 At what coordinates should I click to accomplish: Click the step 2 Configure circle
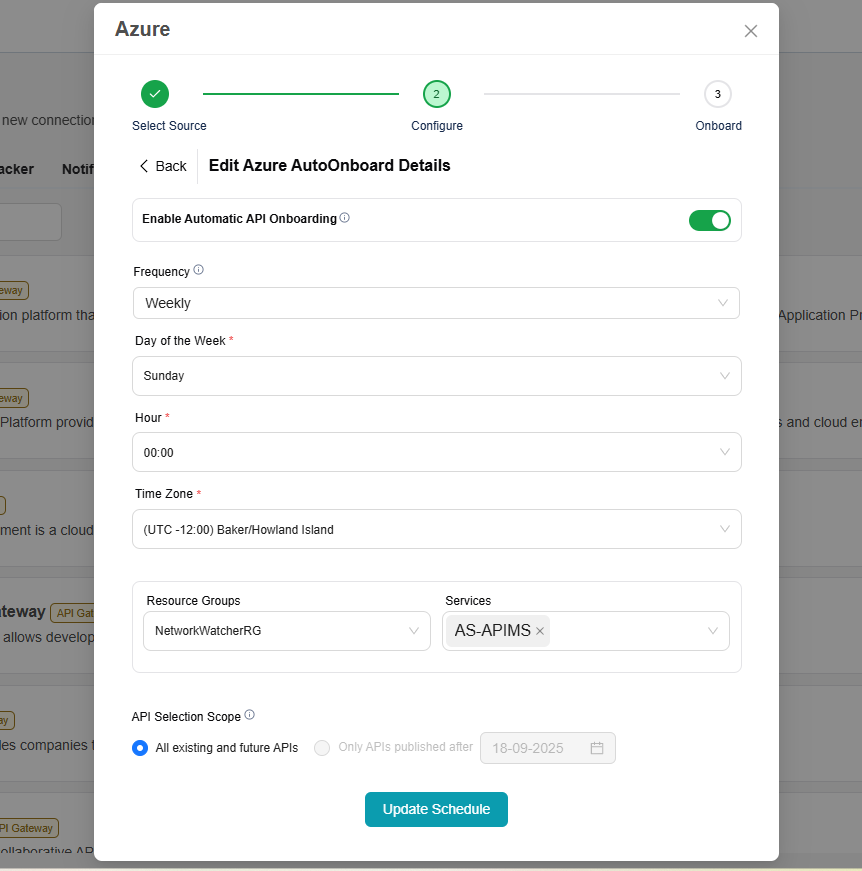coord(437,94)
